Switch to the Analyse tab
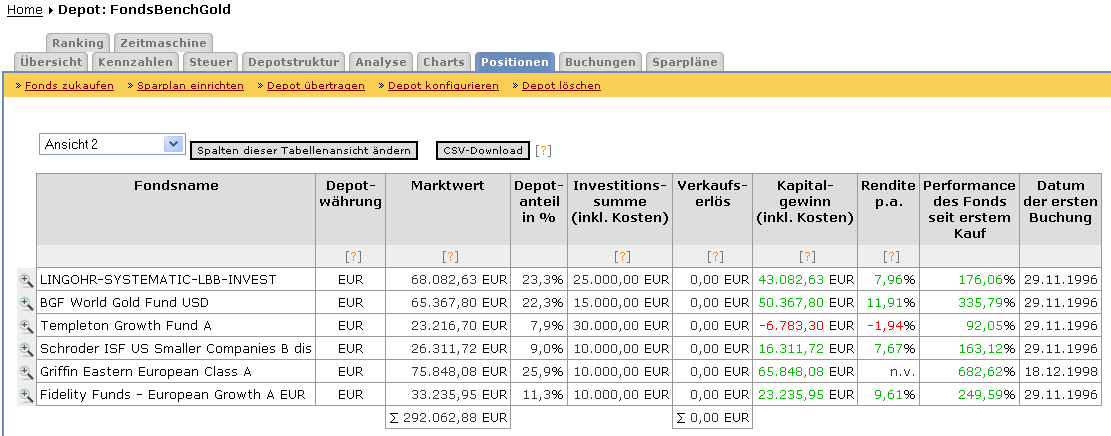This screenshot has height=436, width=1111. [381, 62]
